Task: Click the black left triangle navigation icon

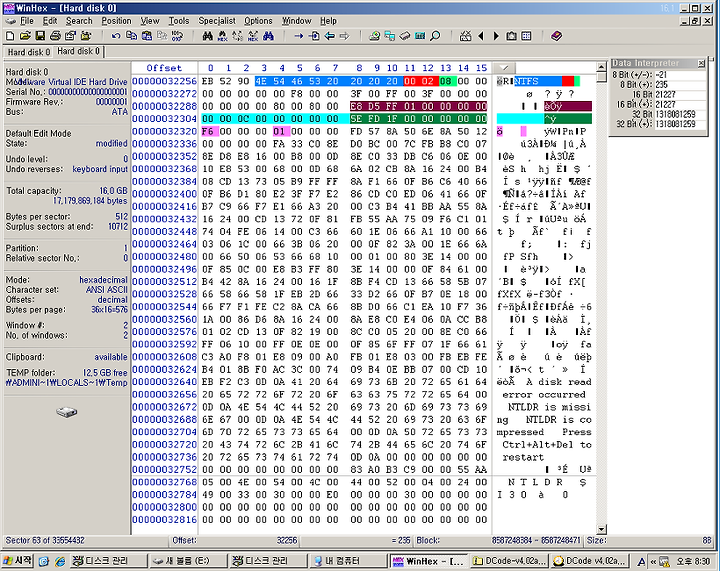Action: click(481, 36)
